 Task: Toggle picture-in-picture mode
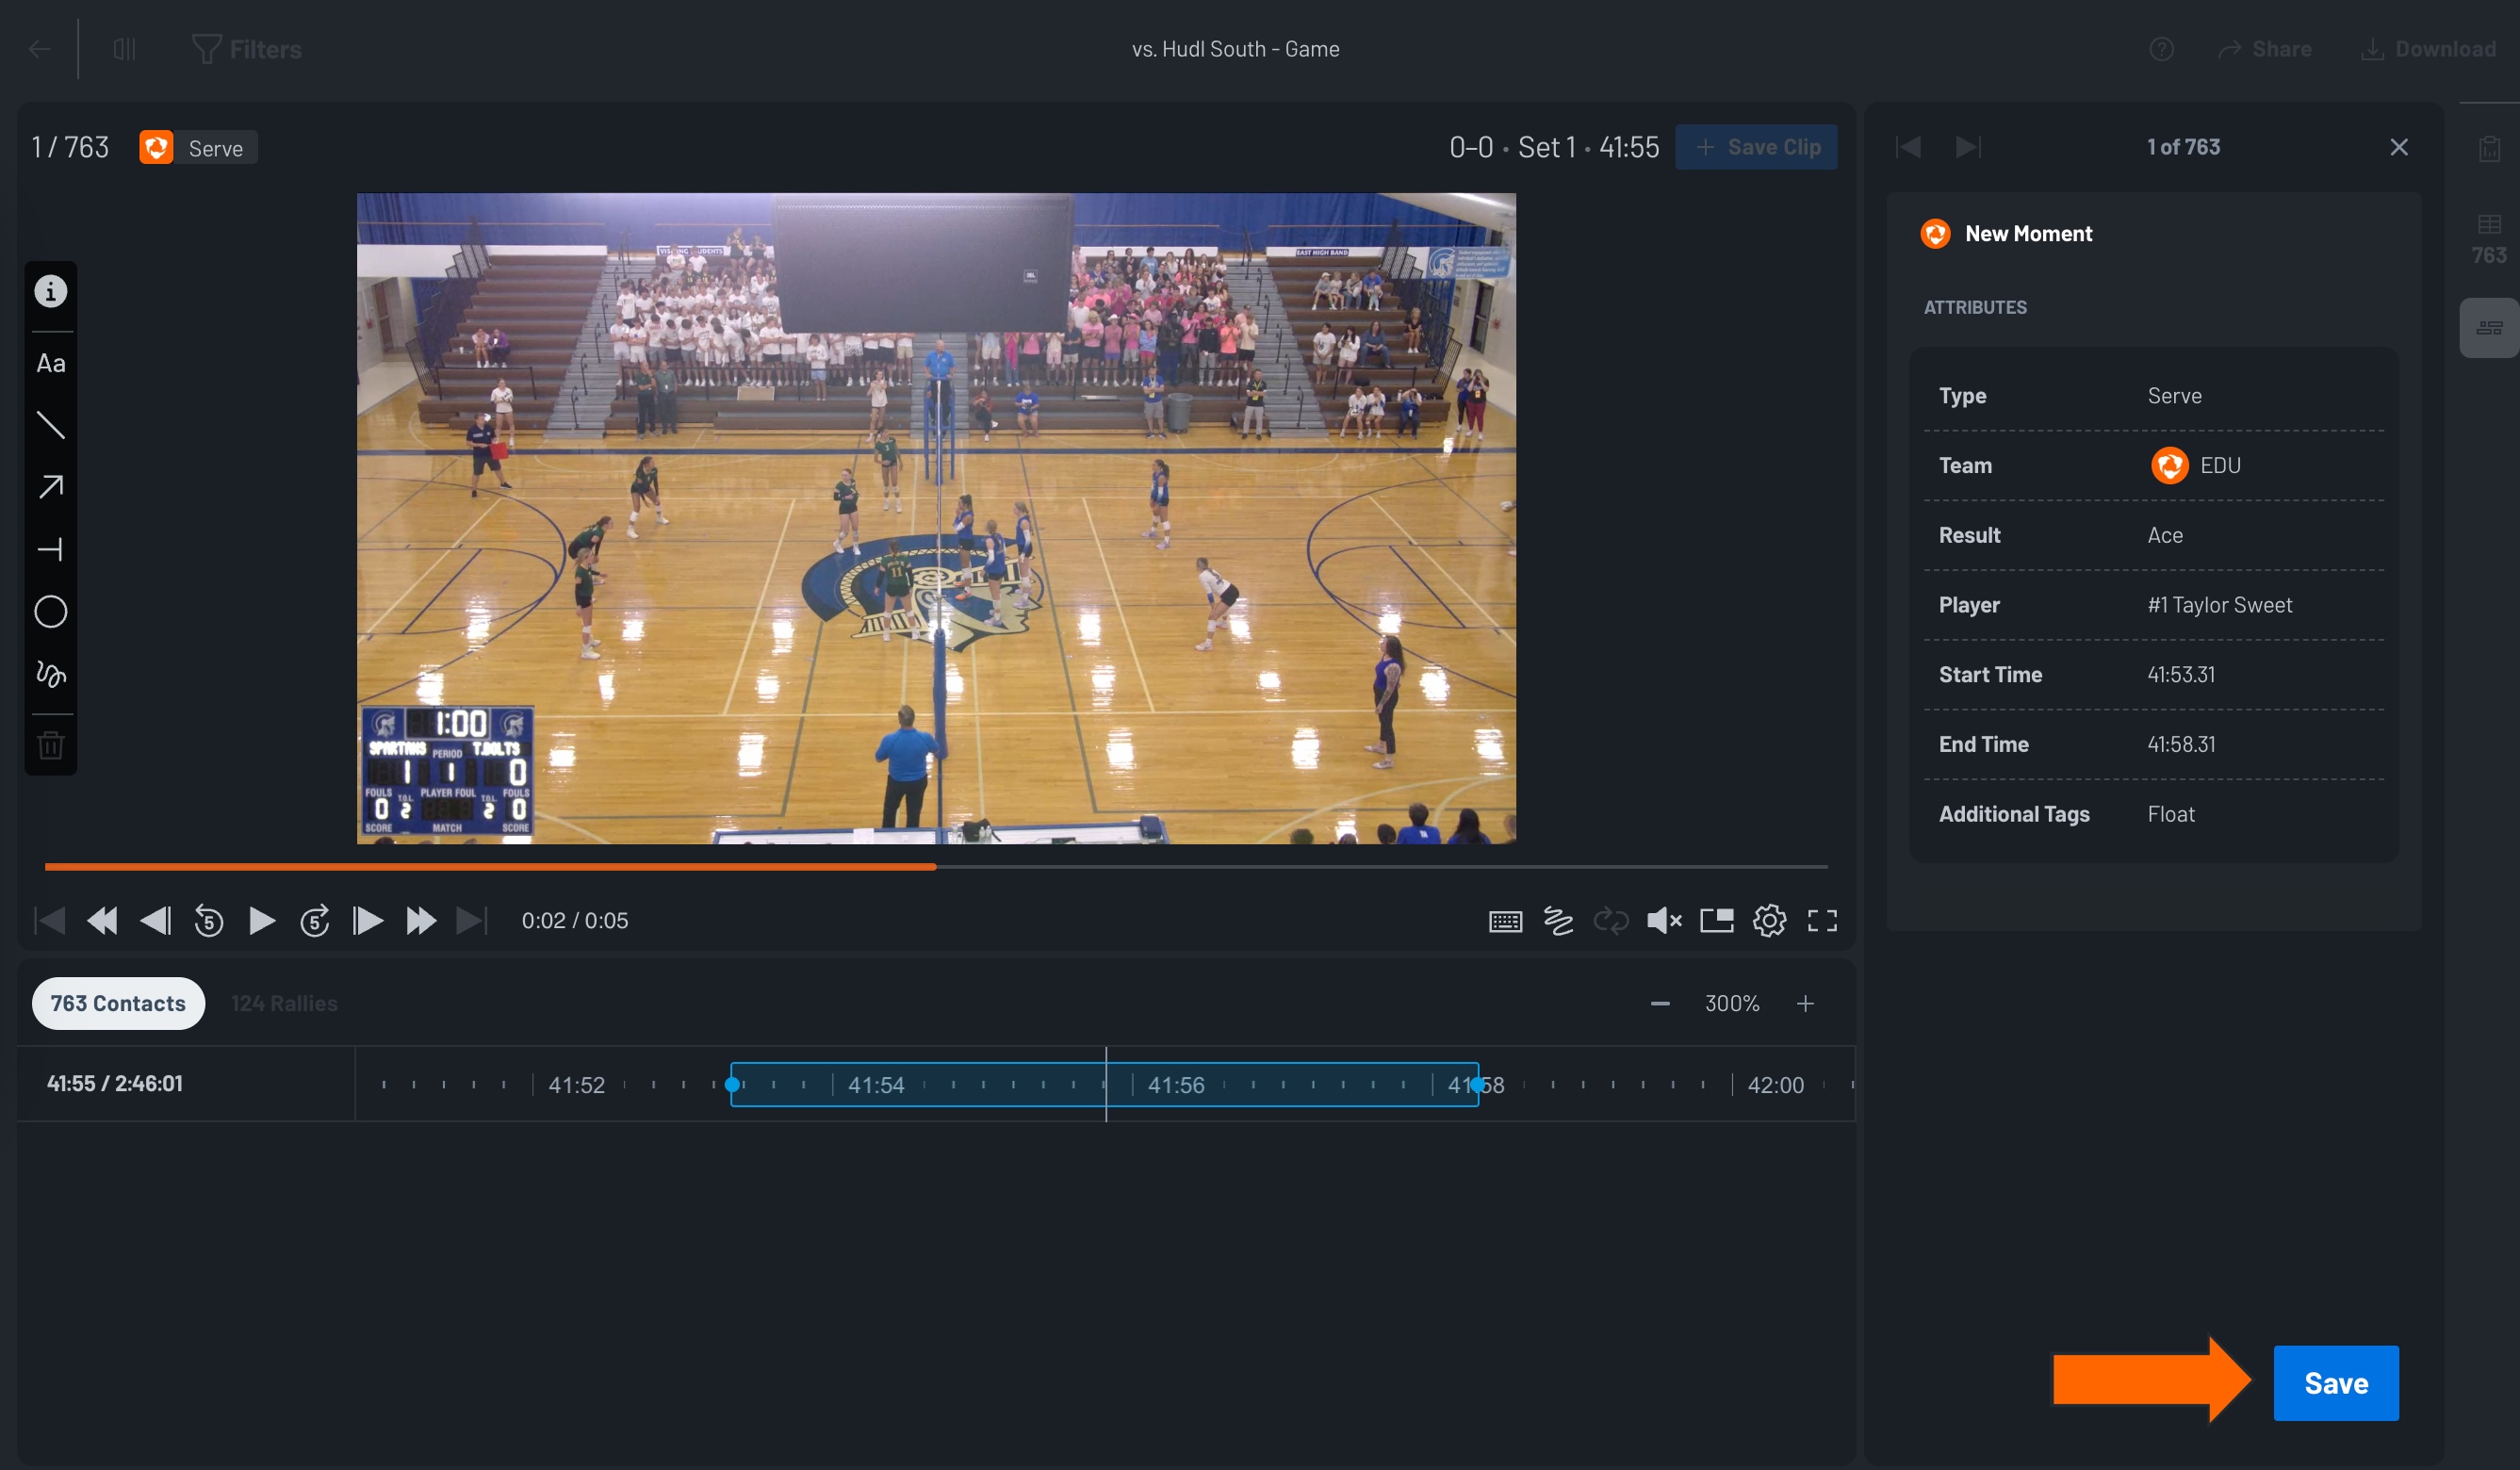click(1717, 920)
